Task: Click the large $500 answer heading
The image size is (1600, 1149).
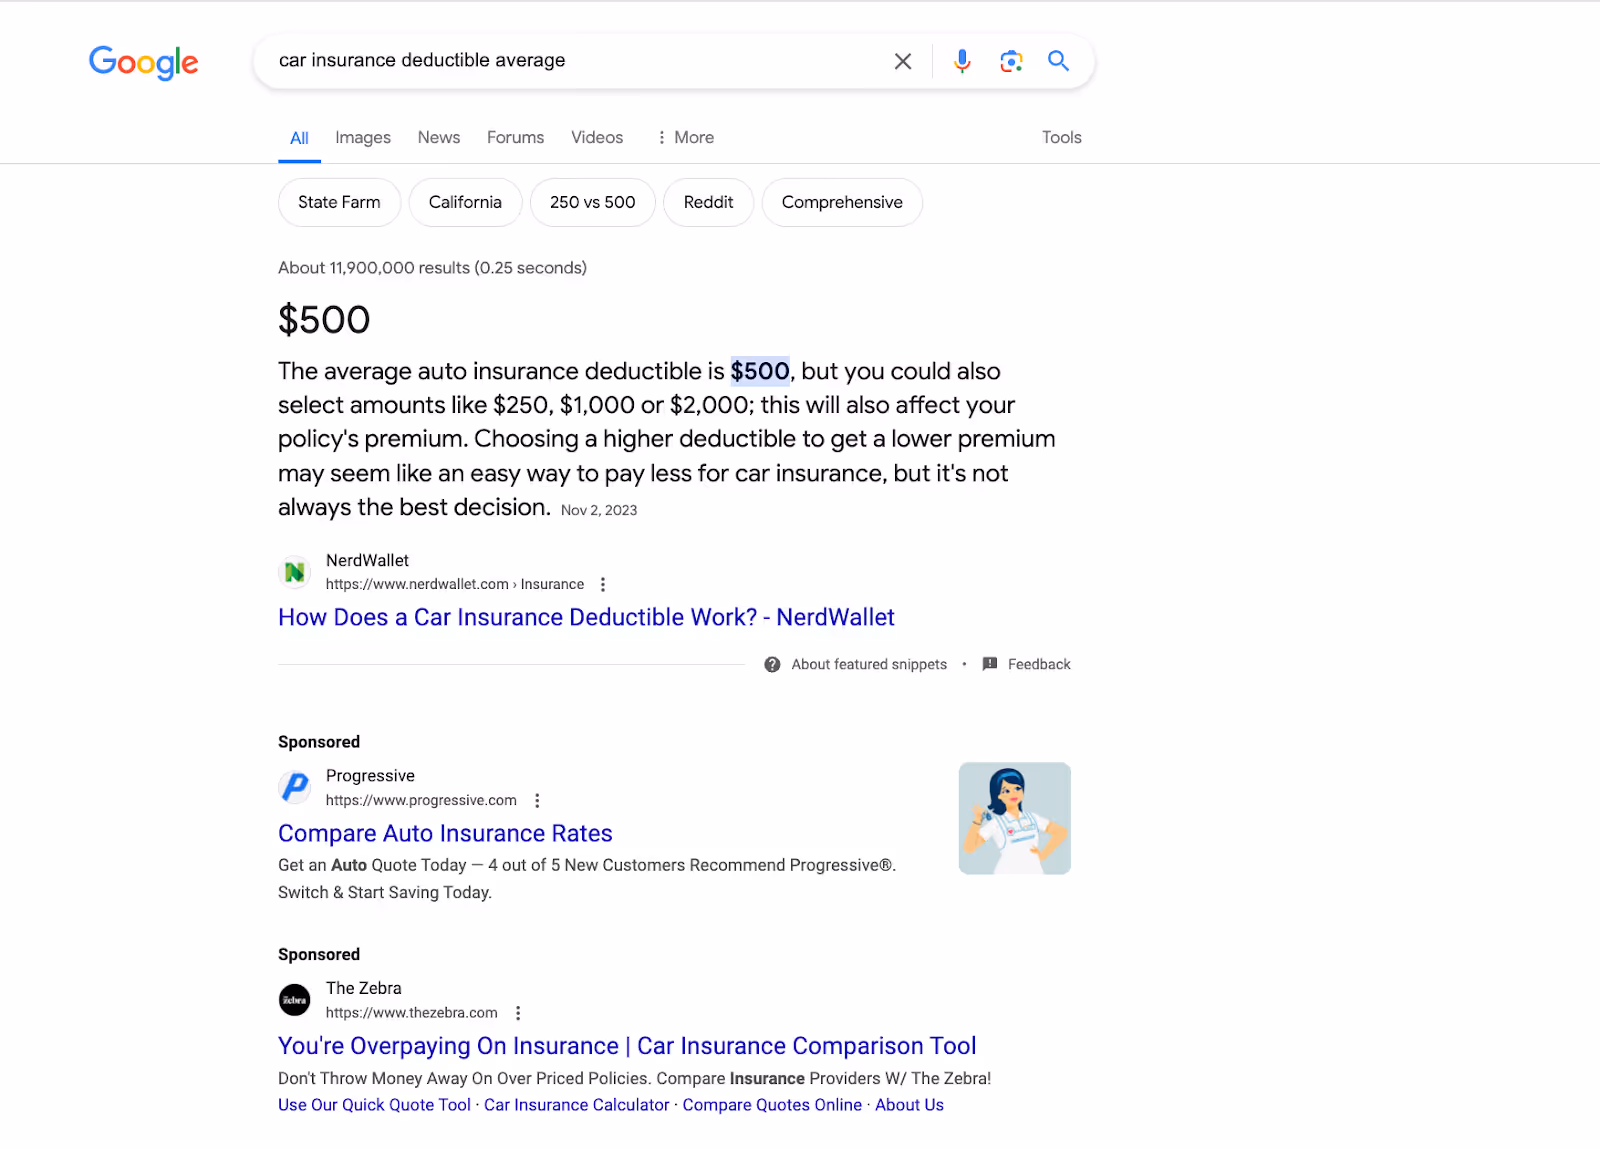Action: [x=324, y=320]
